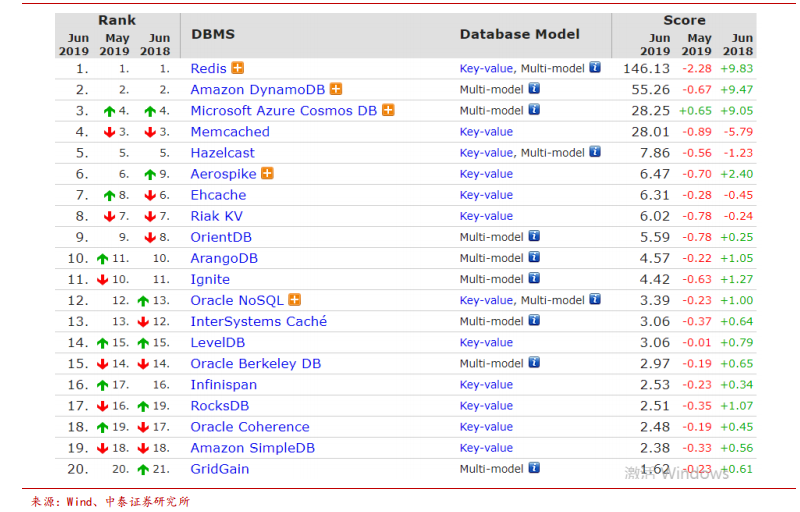Viewport: 800px width, 512px height.
Task: Click the Key-value link in the Aerospike row
Action: pos(486,174)
